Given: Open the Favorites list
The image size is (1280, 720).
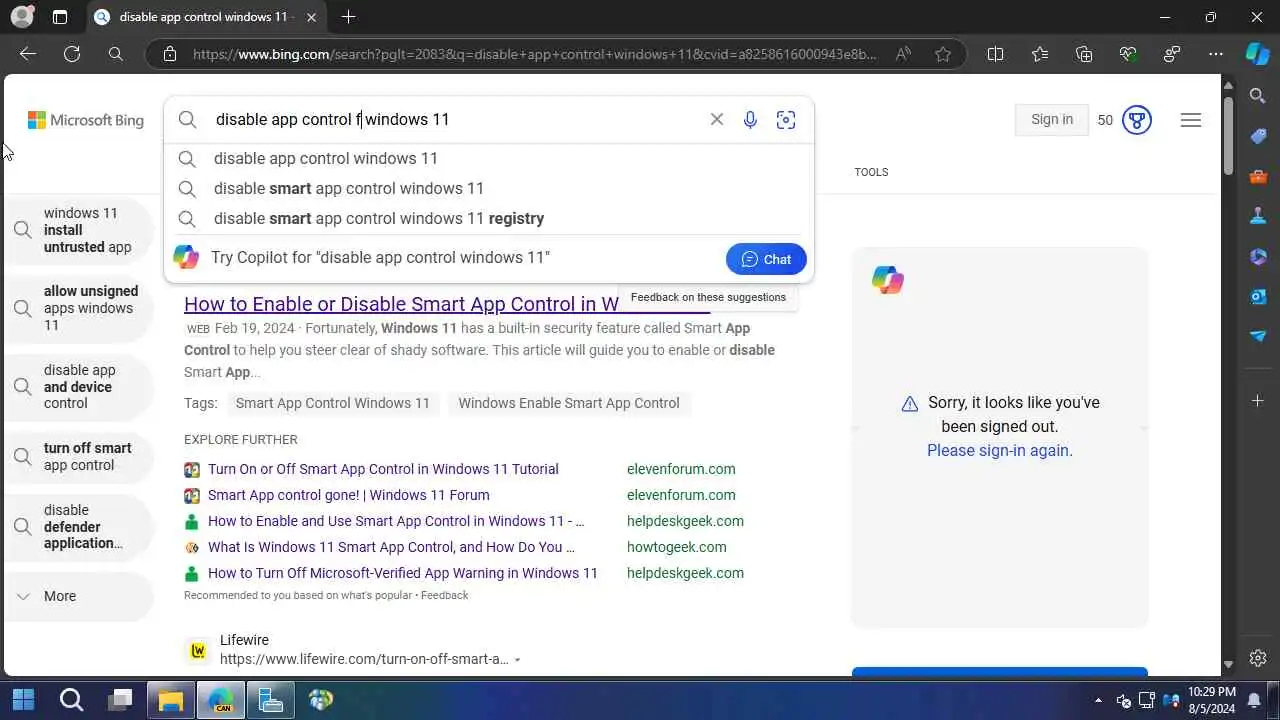Looking at the screenshot, I should coord(1040,54).
